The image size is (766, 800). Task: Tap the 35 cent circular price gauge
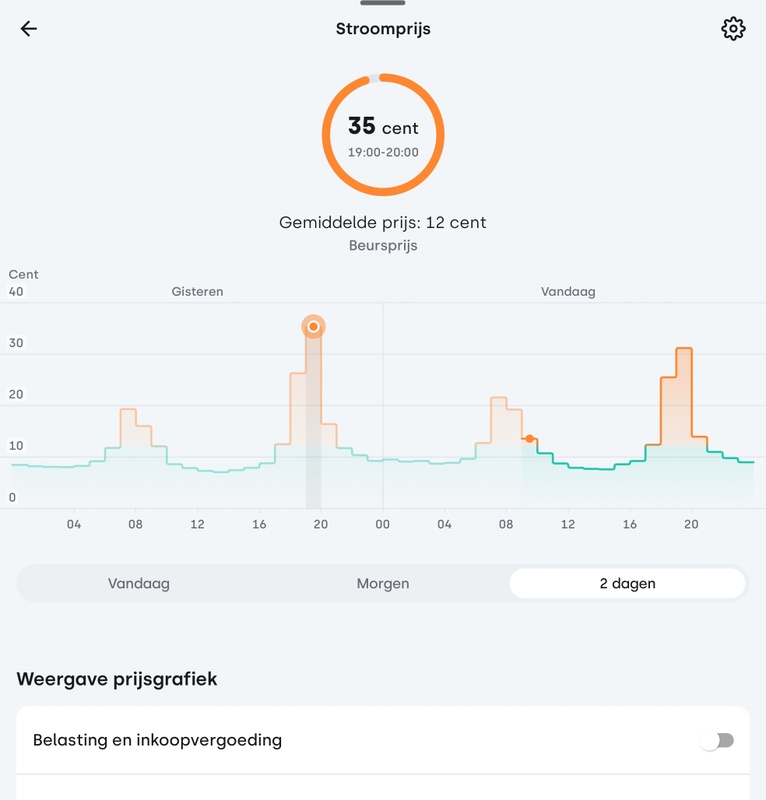coord(383,135)
